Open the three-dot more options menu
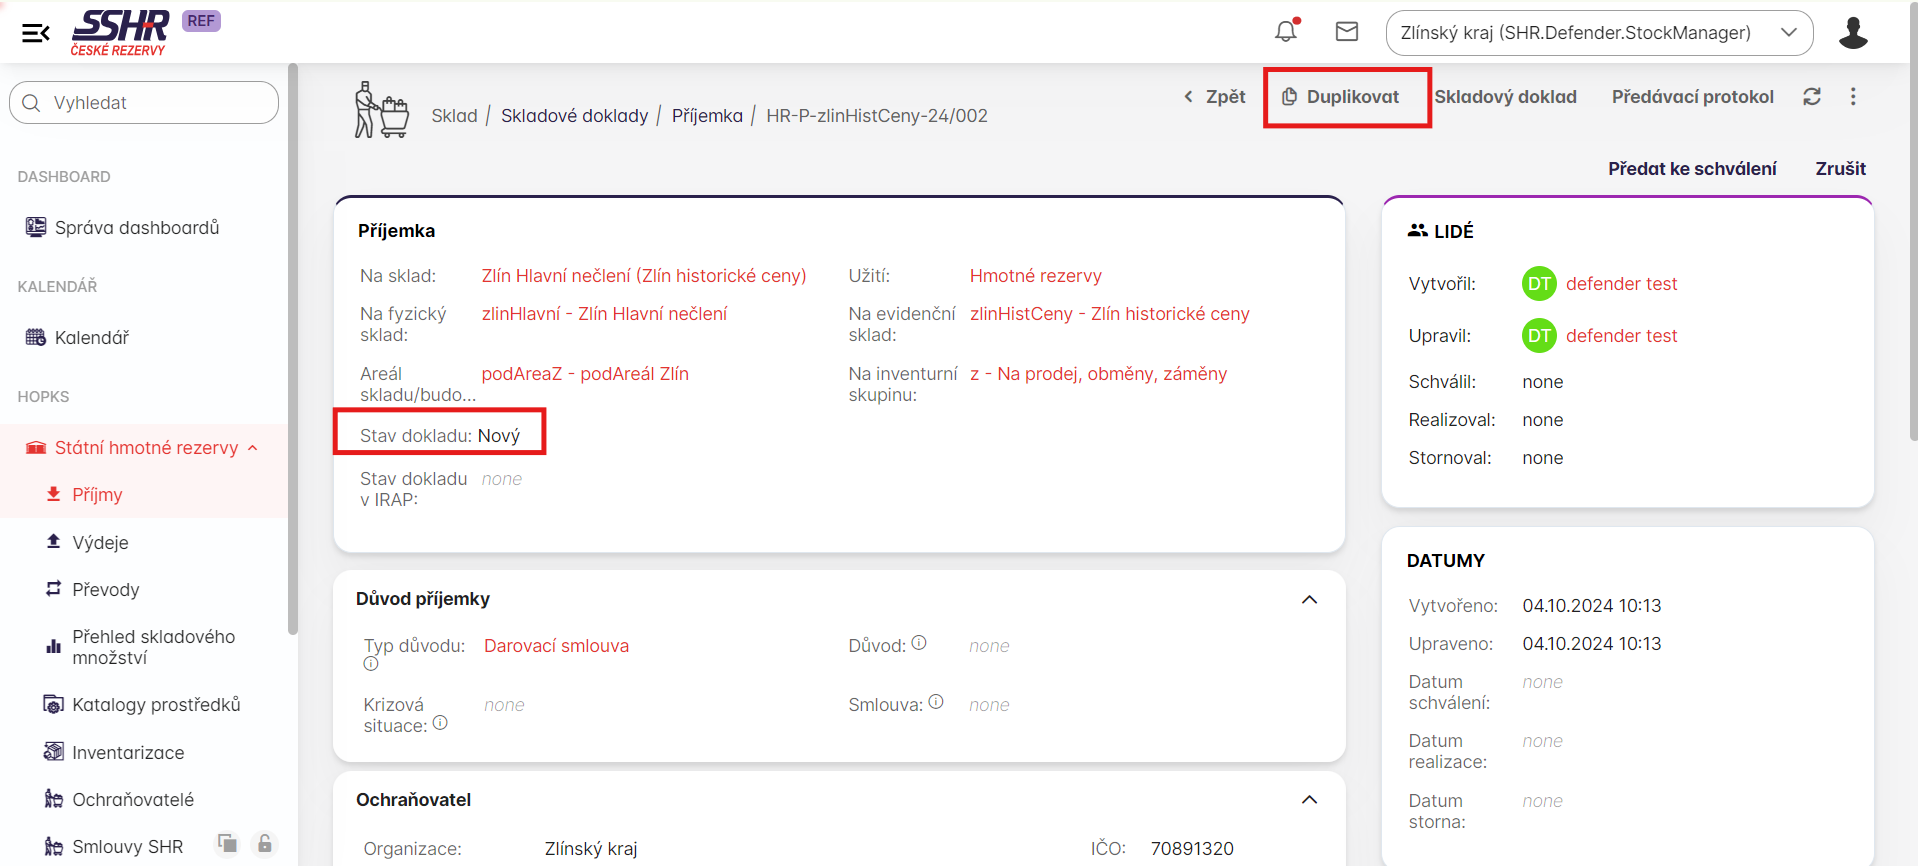This screenshot has height=866, width=1918. coord(1853,97)
